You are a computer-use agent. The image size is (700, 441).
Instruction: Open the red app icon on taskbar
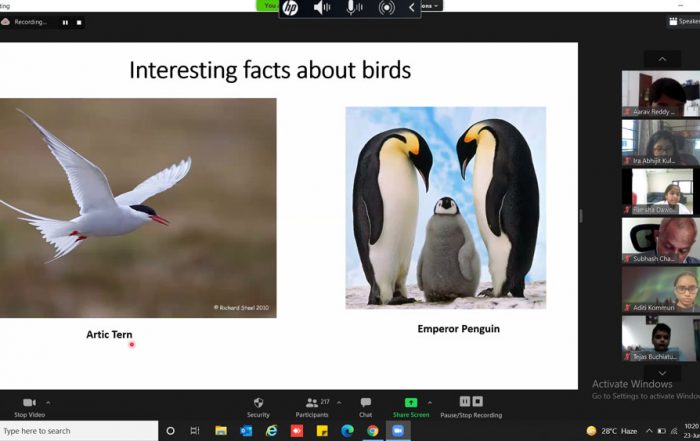(297, 431)
